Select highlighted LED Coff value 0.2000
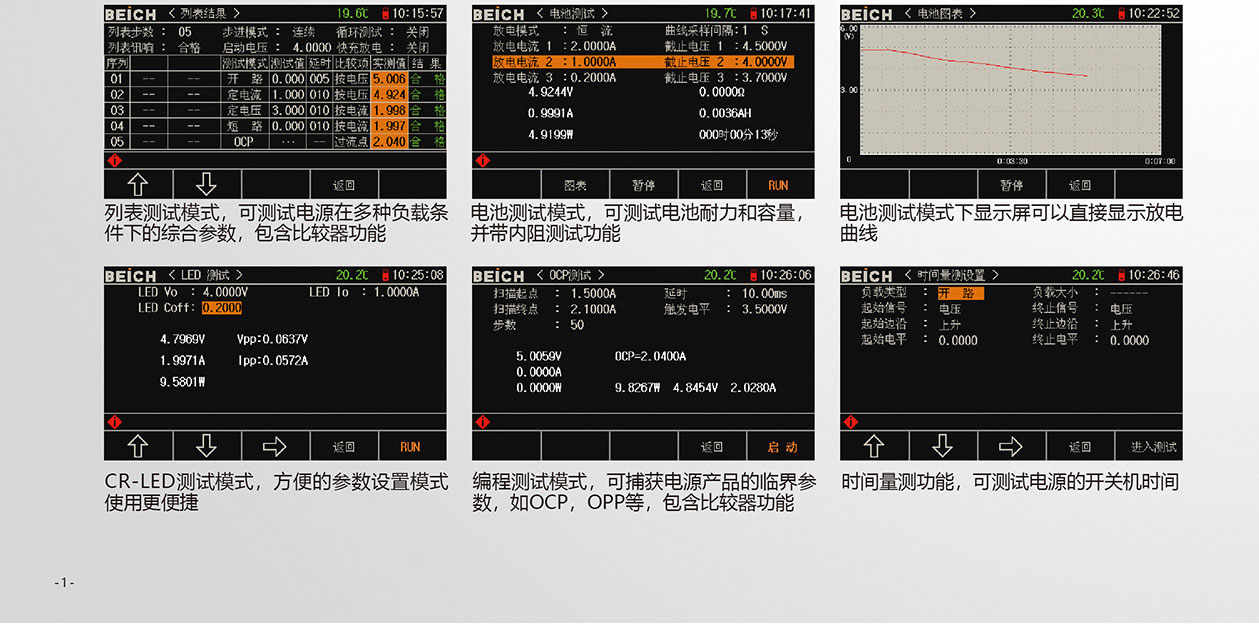This screenshot has height=624, width=1259. click(x=221, y=308)
